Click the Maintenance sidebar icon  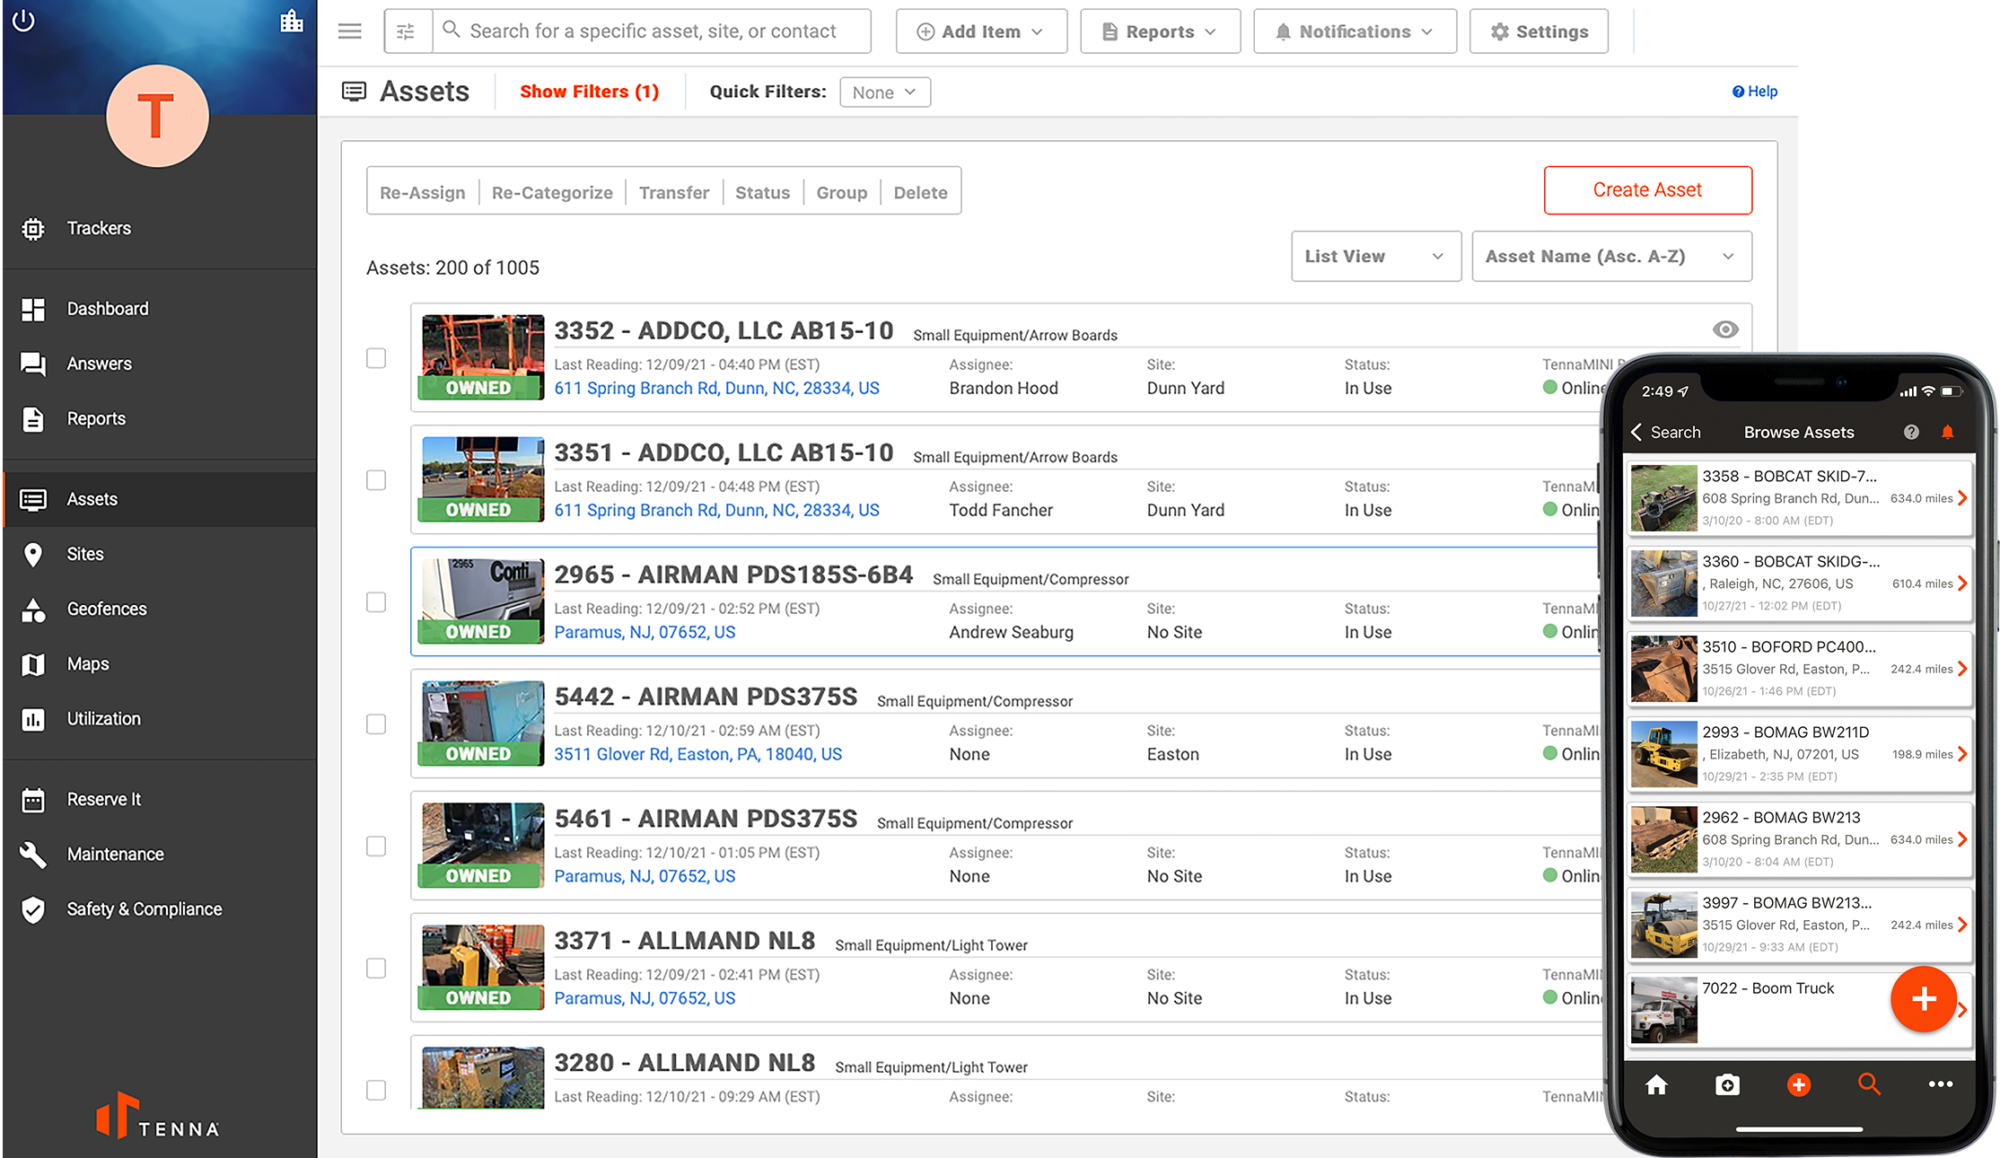click(33, 853)
